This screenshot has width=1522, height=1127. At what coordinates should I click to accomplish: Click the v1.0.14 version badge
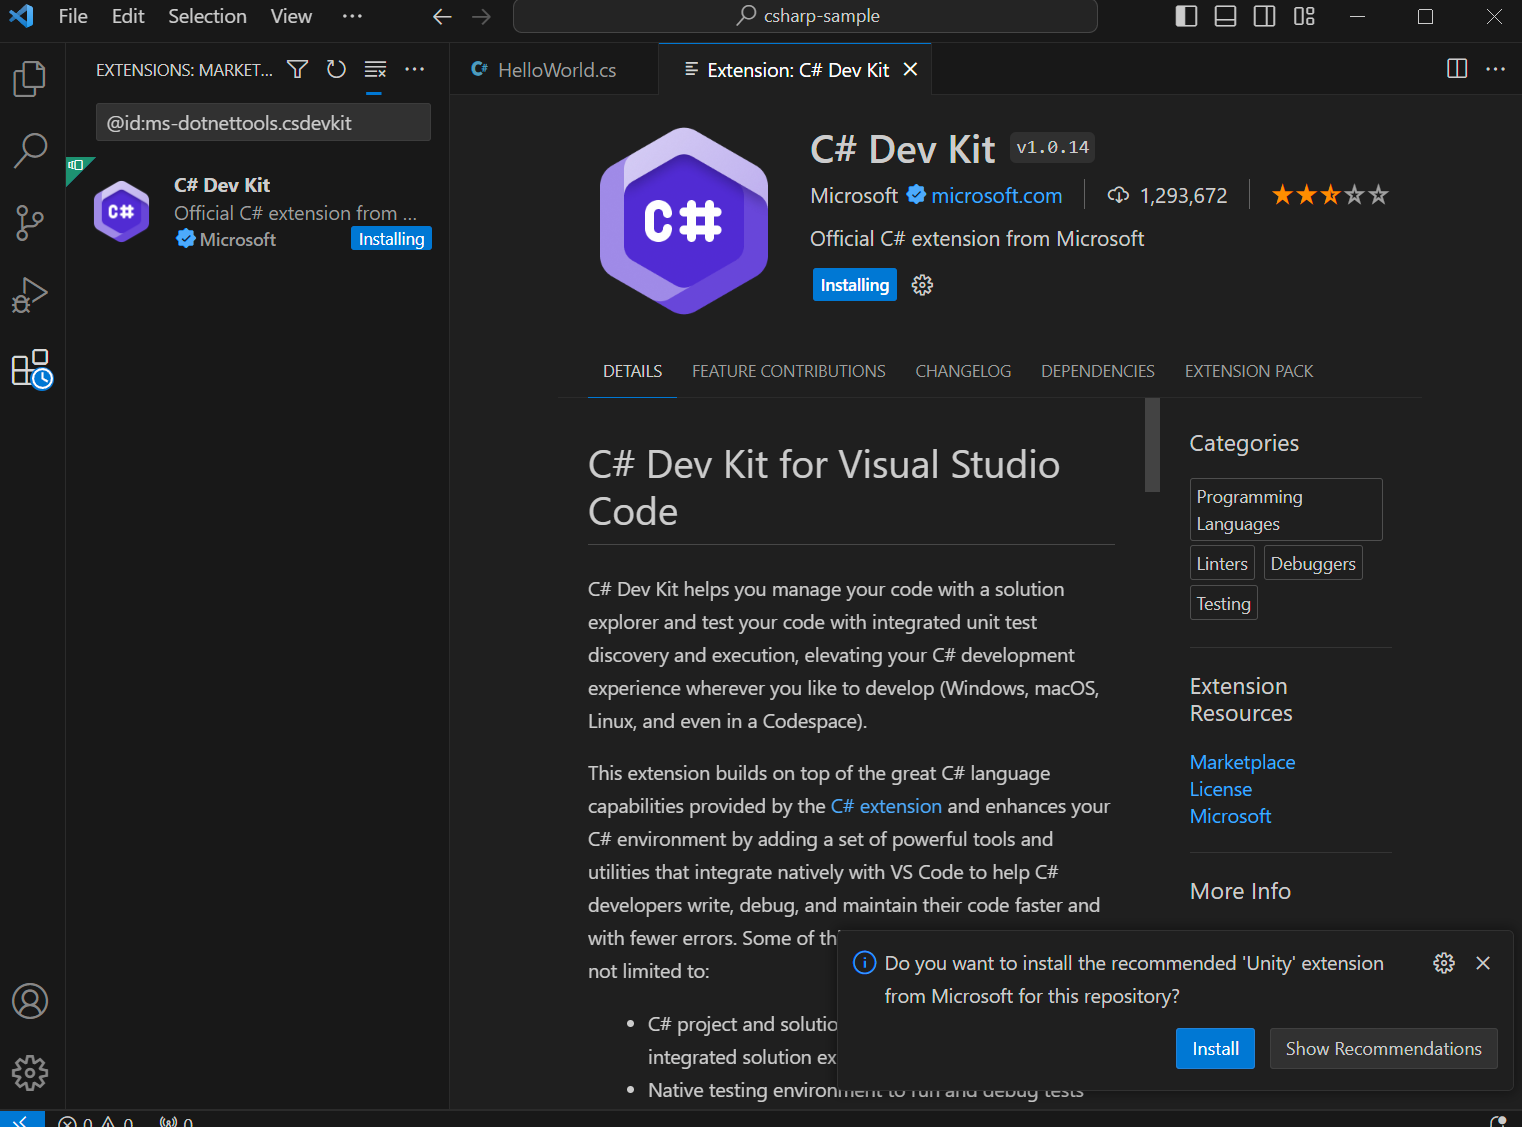1052,148
